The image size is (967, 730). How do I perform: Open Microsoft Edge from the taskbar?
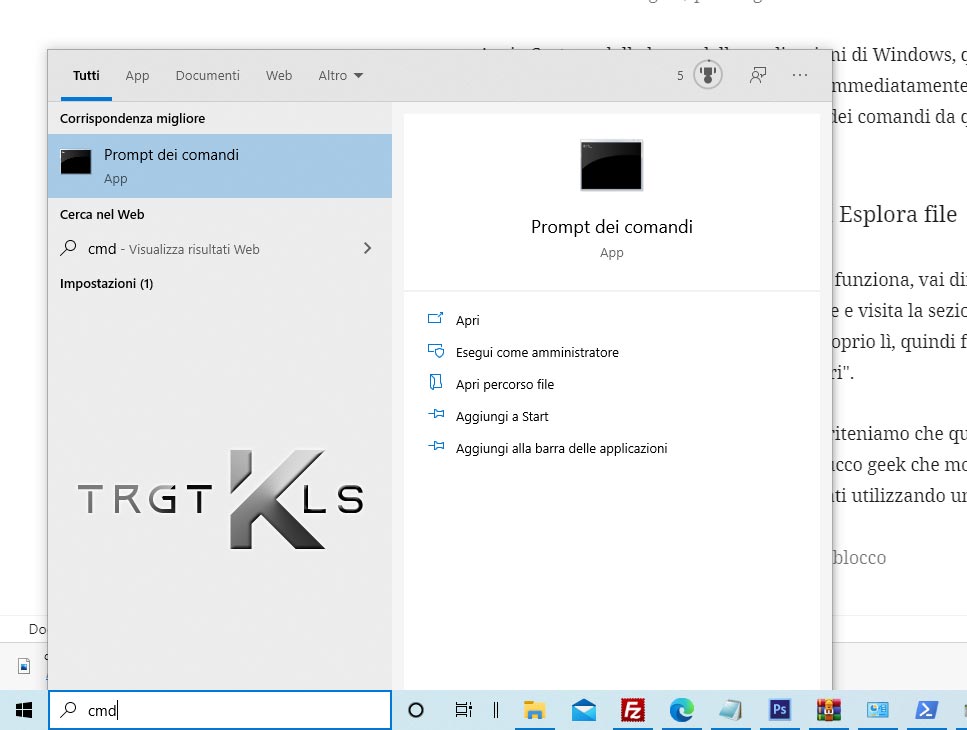coord(681,710)
